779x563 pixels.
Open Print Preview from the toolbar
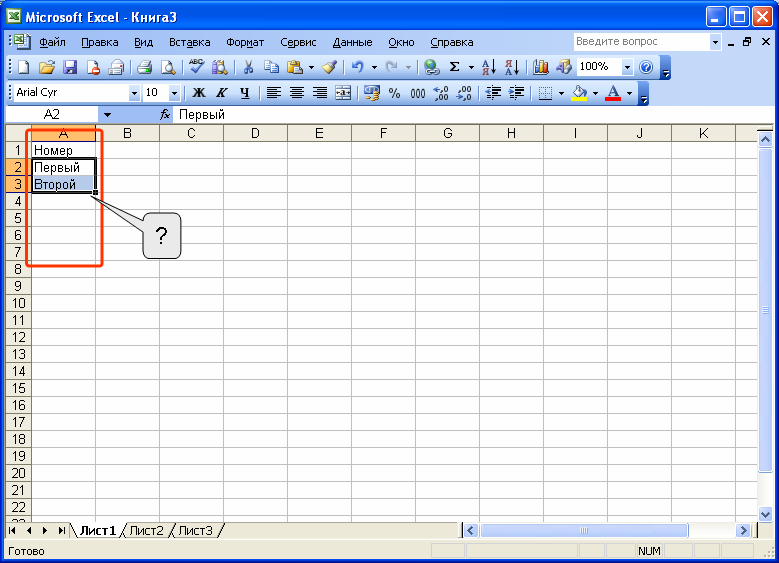(x=168, y=67)
